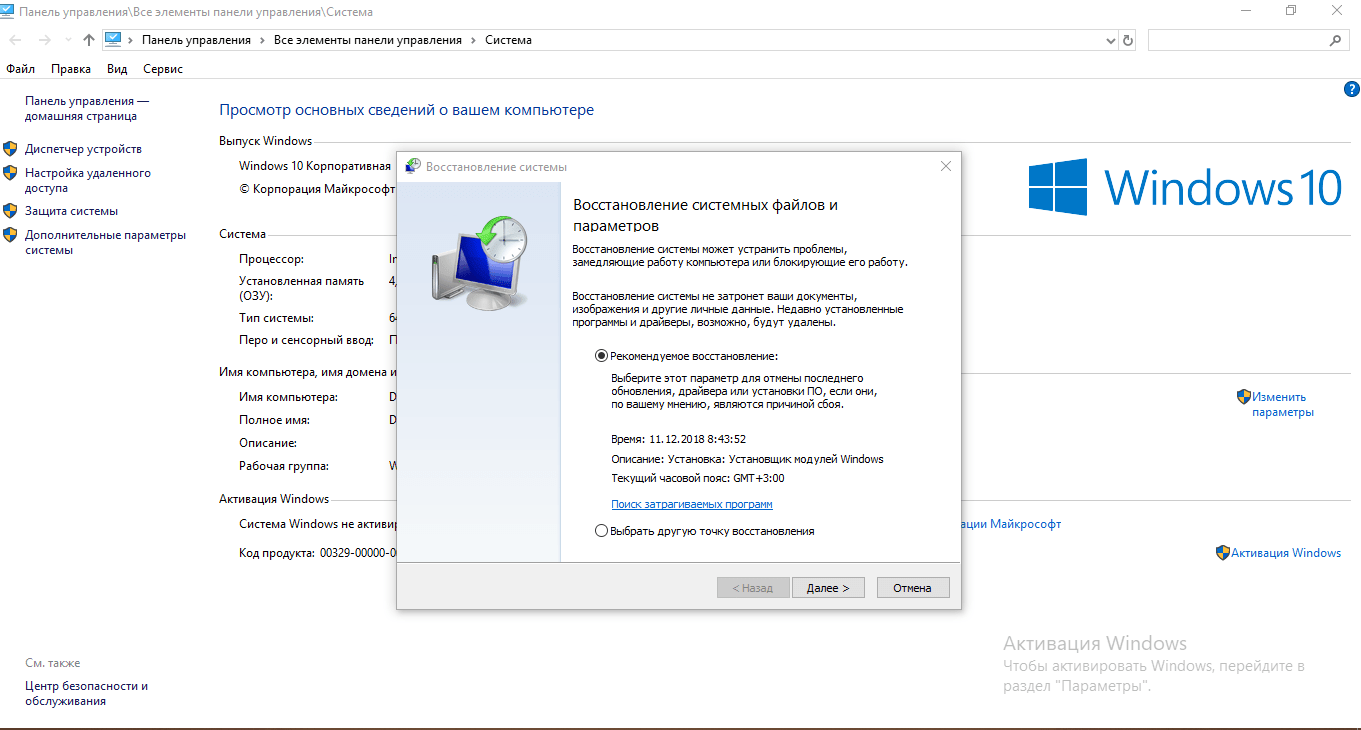Open Дополнительные параметры системы link
This screenshot has height=730, width=1361.
click(x=105, y=243)
